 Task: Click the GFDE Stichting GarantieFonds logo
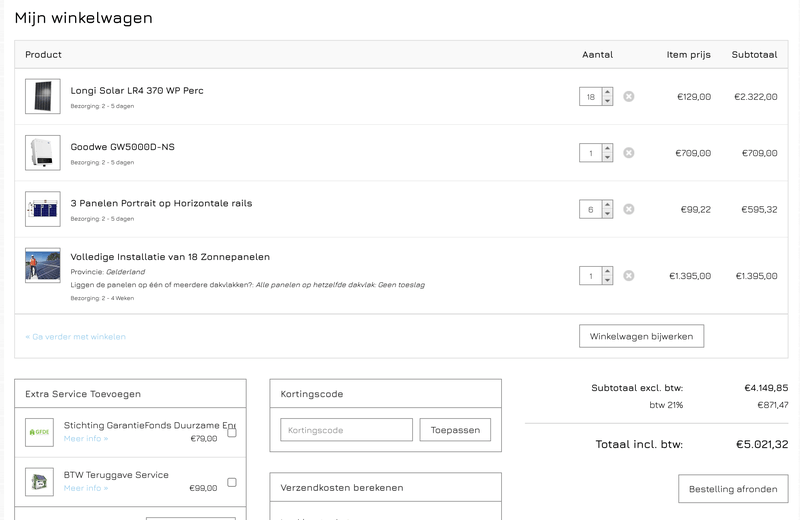click(39, 432)
